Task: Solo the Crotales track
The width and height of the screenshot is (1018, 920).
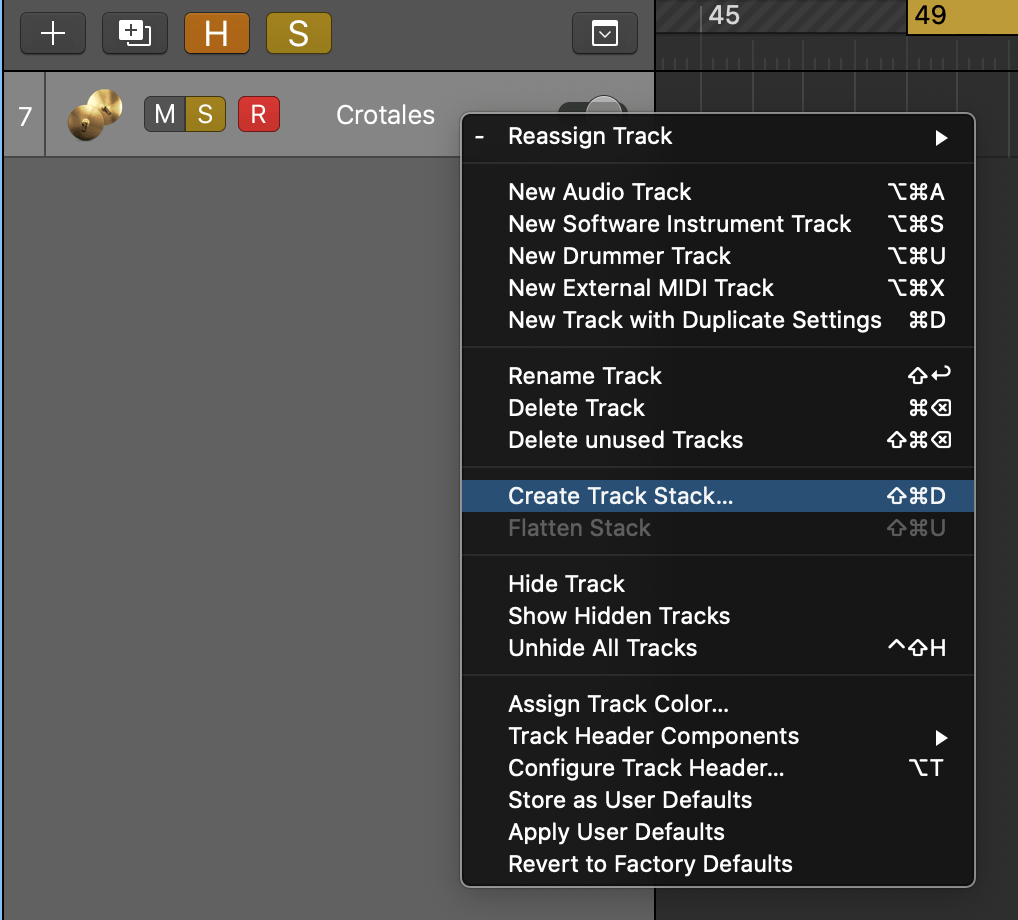Action: coord(205,115)
